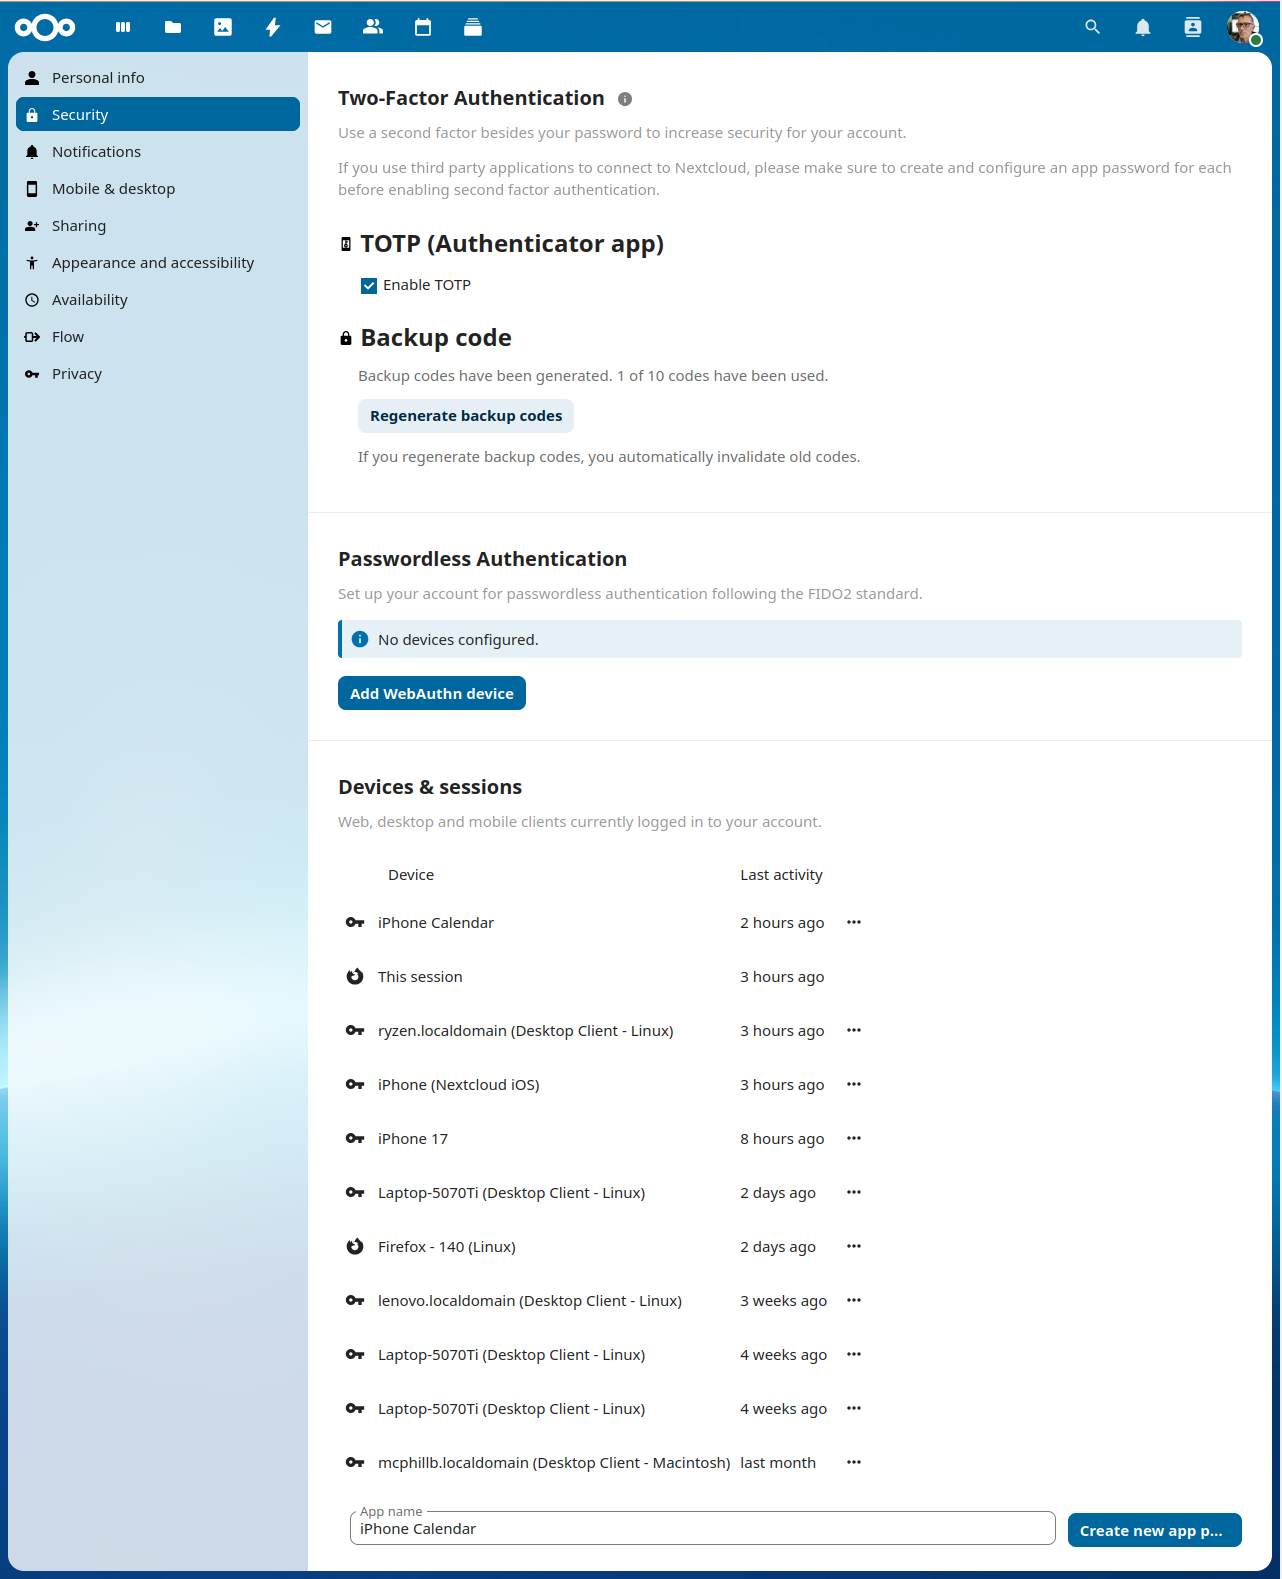Open actions menu for ryzen.localdomain device

pos(854,1030)
